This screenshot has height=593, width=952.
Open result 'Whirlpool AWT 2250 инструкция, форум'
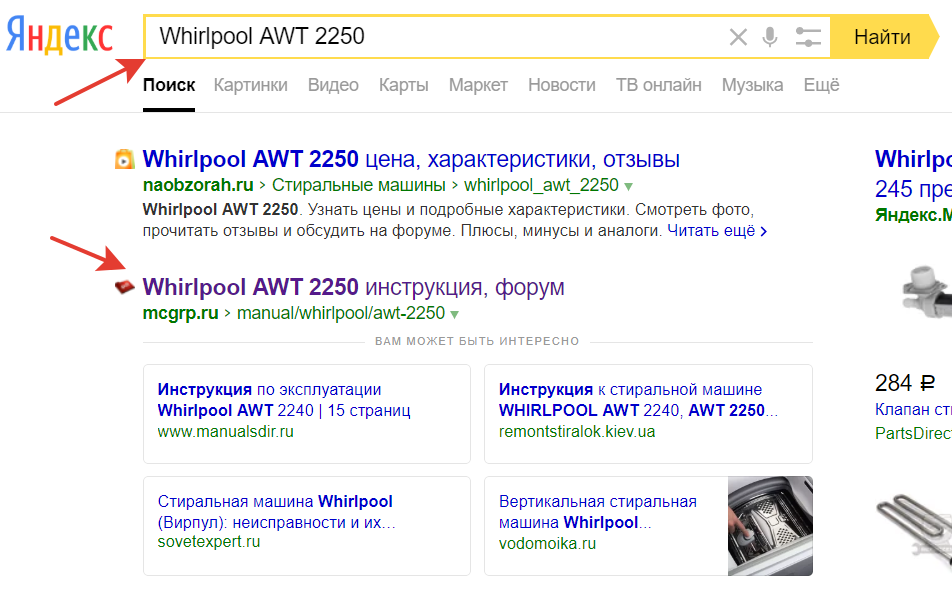pyautogui.click(x=353, y=286)
